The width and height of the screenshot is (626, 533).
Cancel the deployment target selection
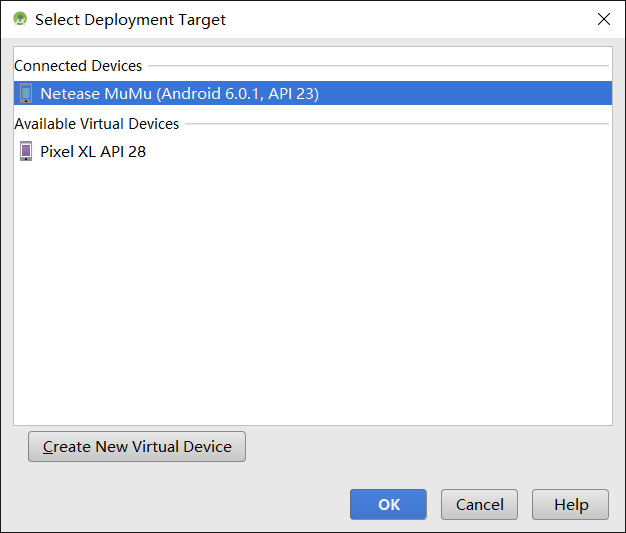point(479,505)
